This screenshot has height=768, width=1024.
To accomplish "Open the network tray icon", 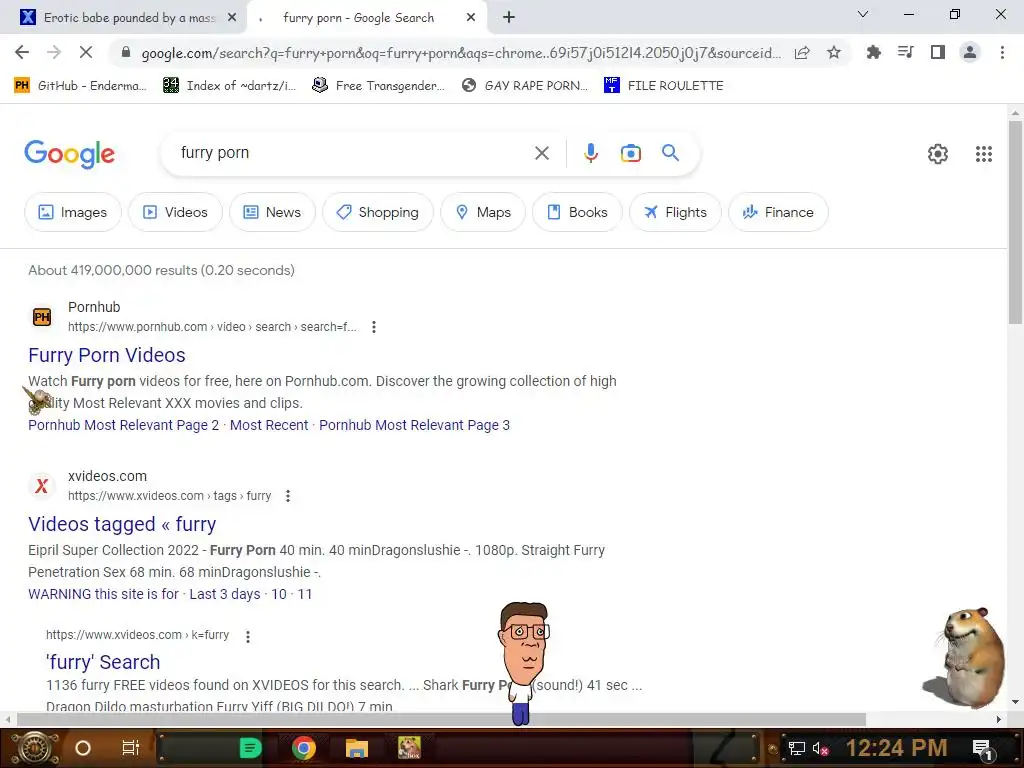I will pyautogui.click(x=796, y=749).
